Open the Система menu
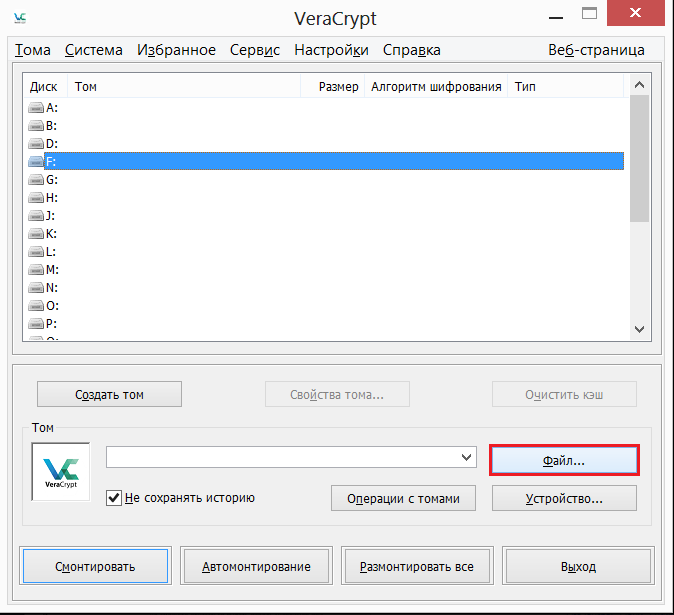This screenshot has height=615, width=674. (x=94, y=50)
